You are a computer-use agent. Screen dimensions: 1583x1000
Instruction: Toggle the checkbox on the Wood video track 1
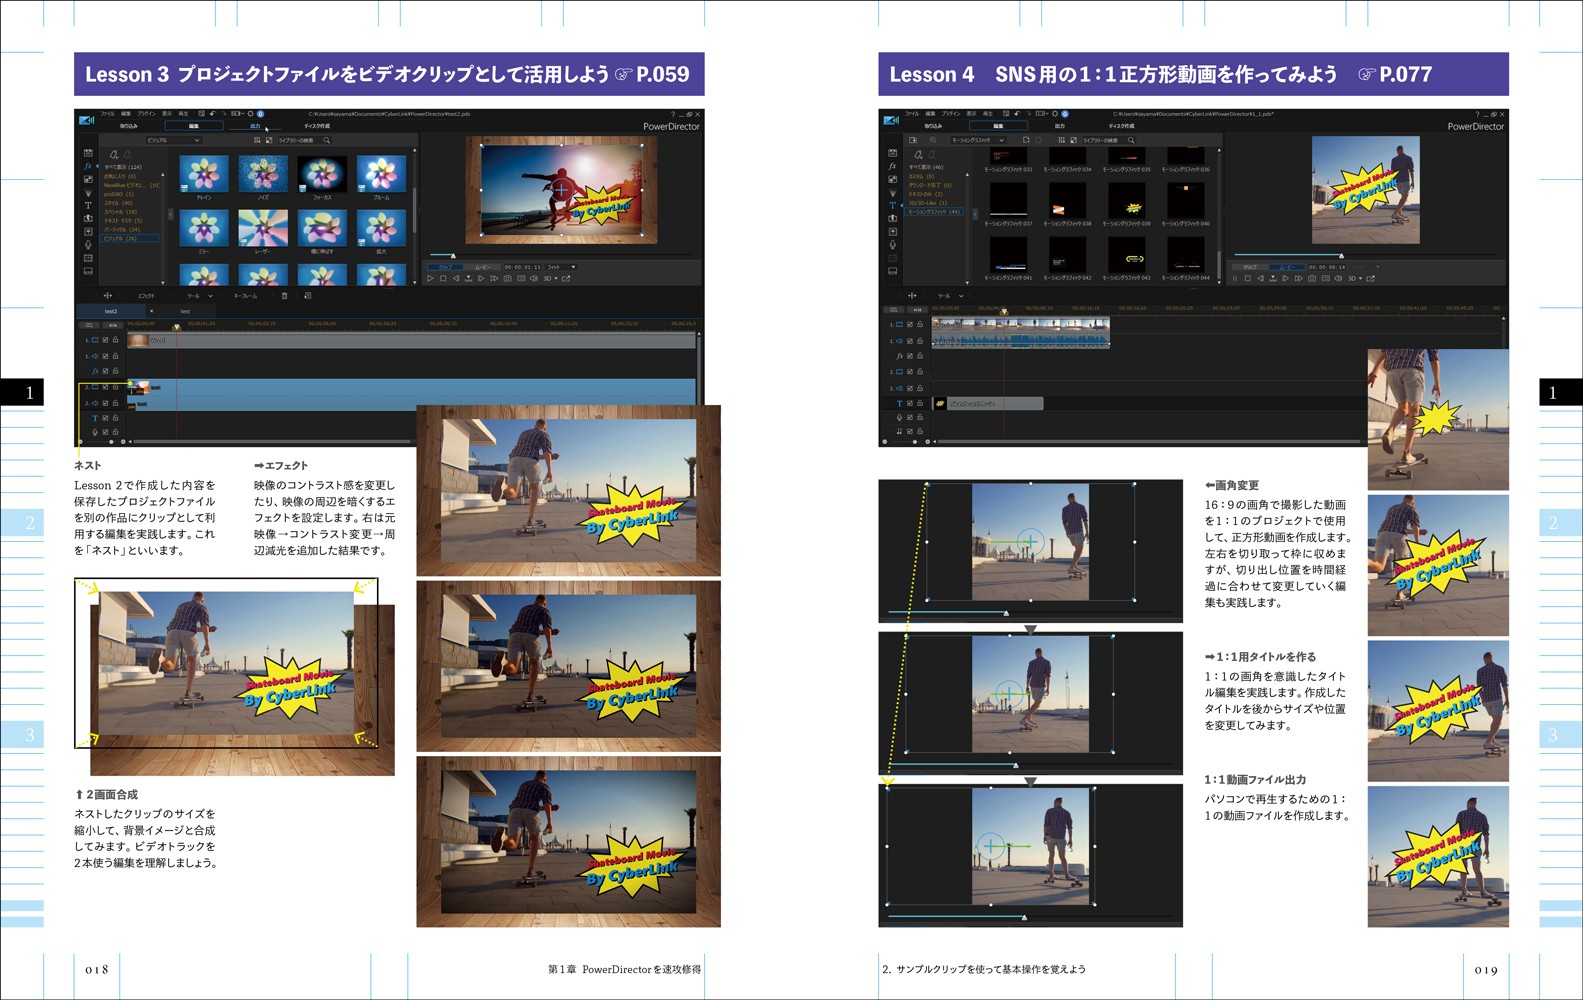[105, 340]
